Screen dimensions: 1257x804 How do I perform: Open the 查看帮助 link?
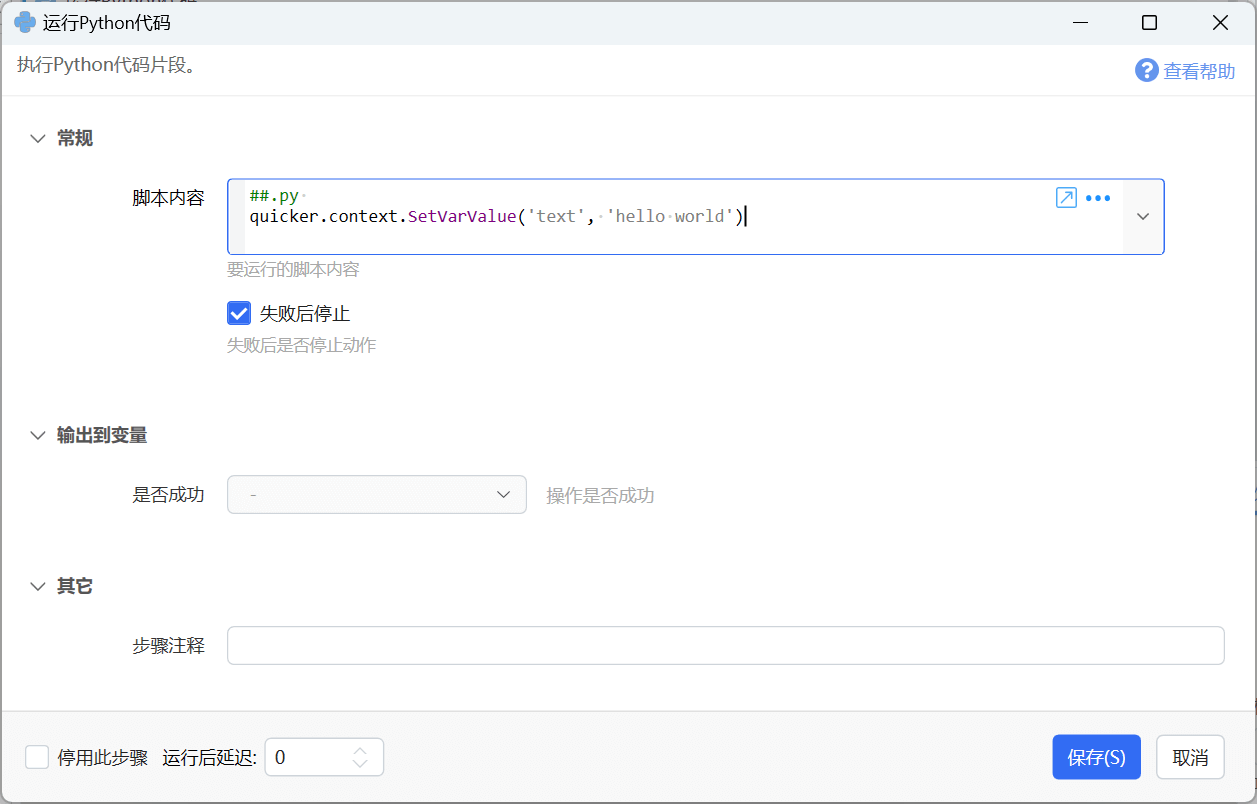[x=1198, y=71]
